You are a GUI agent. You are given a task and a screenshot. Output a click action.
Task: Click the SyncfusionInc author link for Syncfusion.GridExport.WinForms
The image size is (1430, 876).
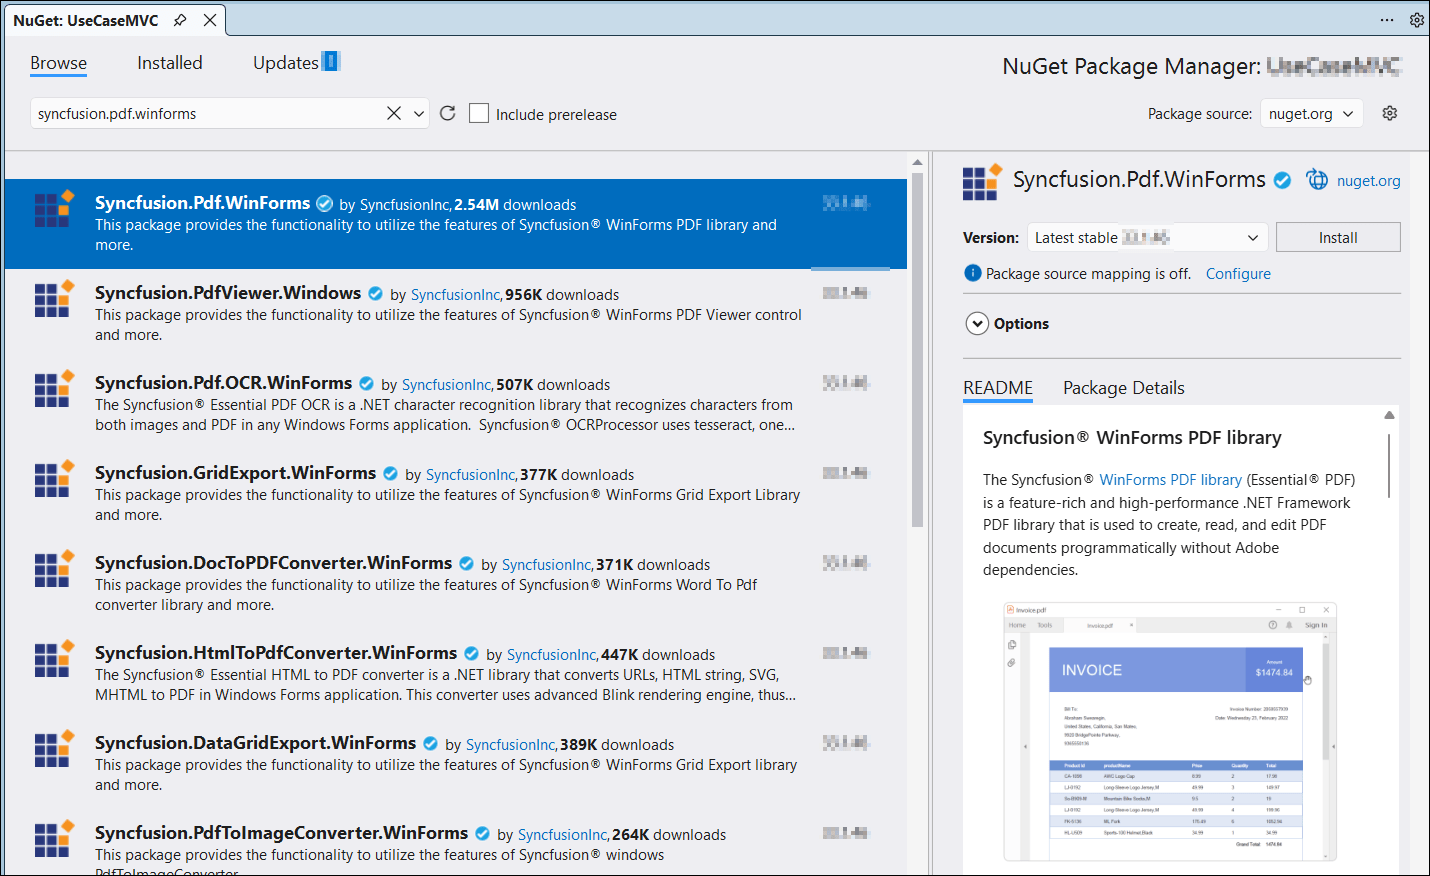coord(470,474)
